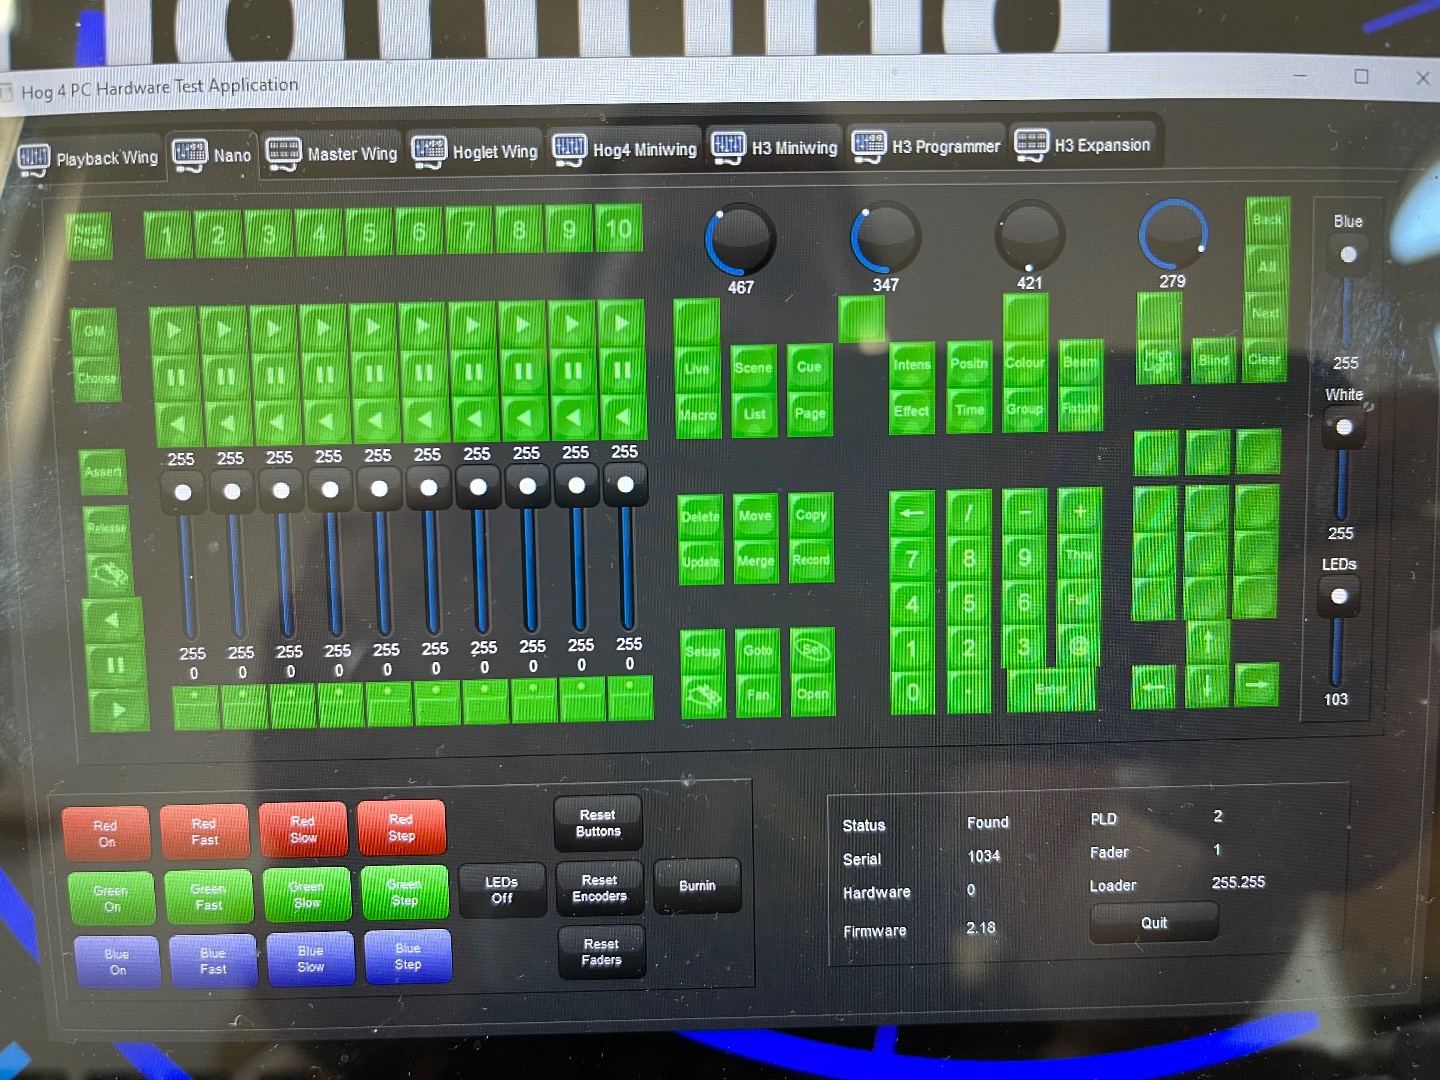Click the Intens key
Screen dimensions: 1440x1080
point(912,365)
